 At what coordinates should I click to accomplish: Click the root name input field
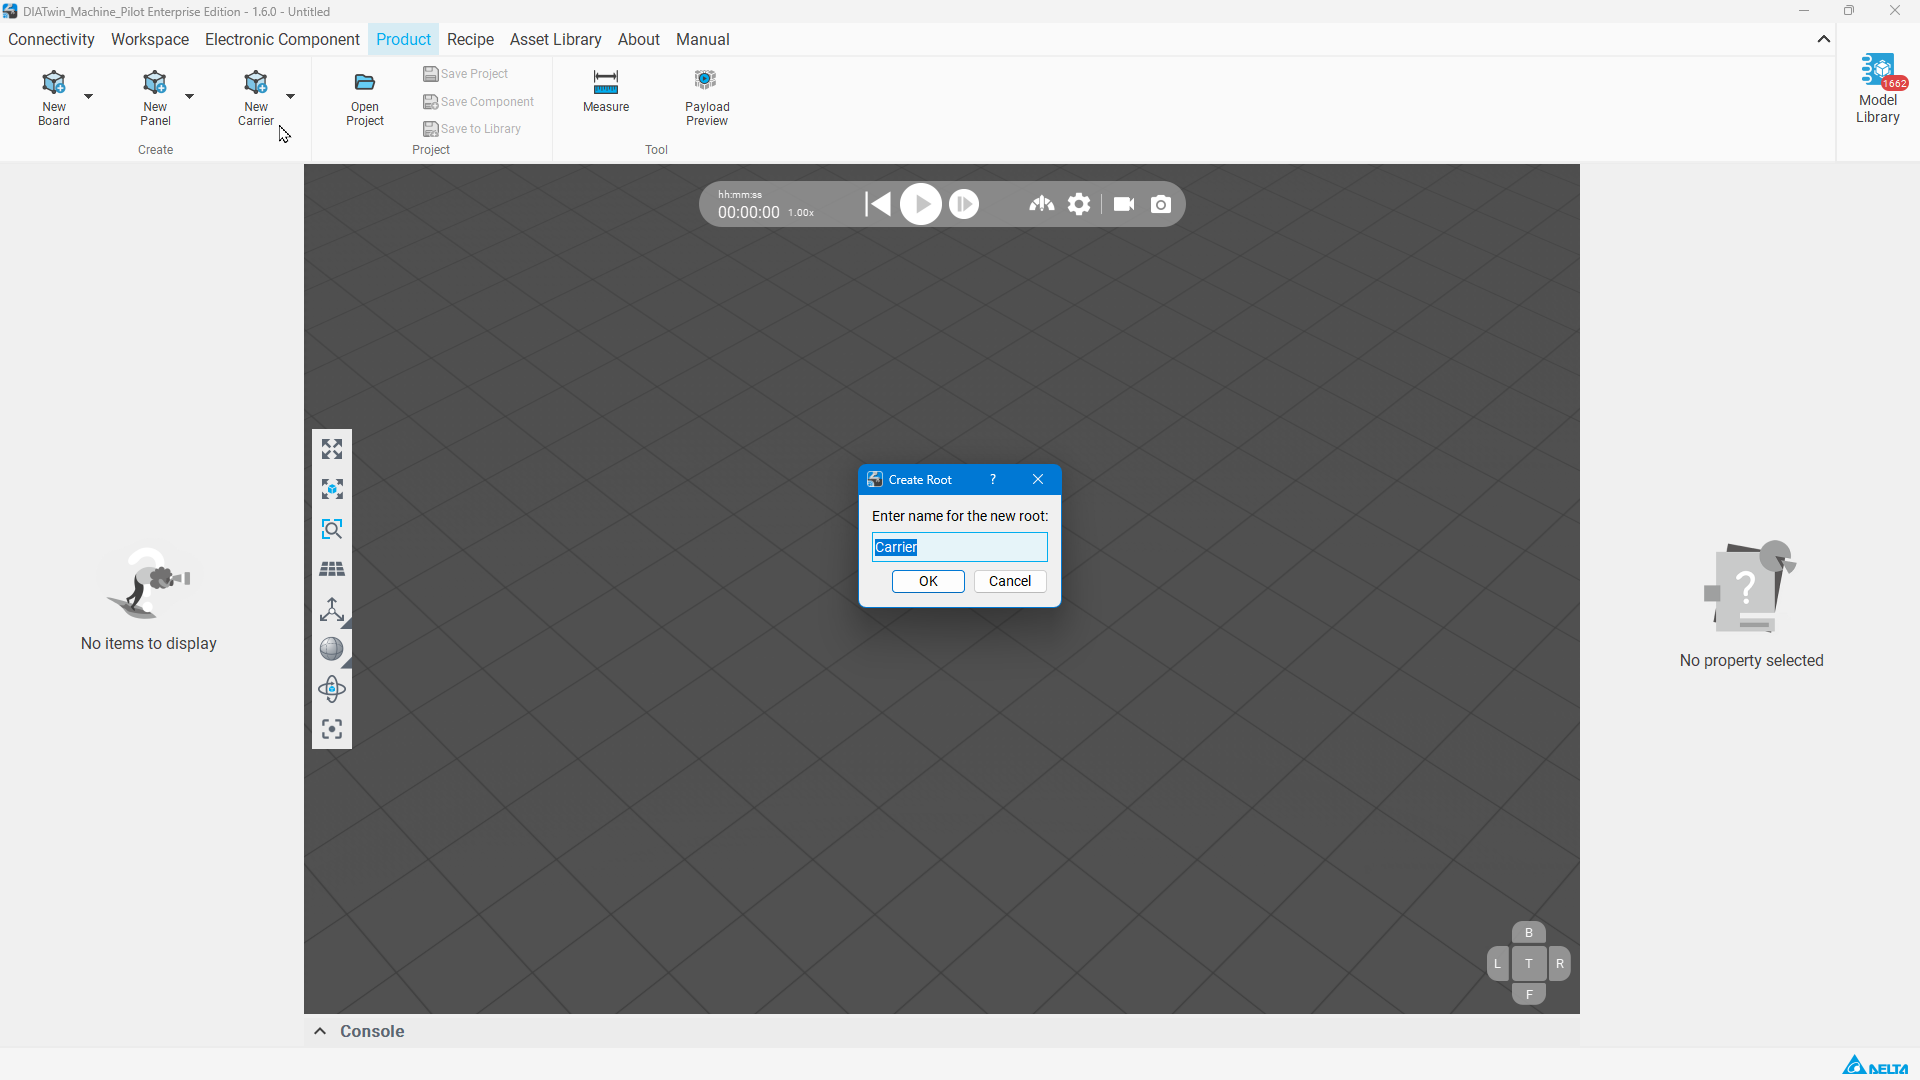coord(960,547)
